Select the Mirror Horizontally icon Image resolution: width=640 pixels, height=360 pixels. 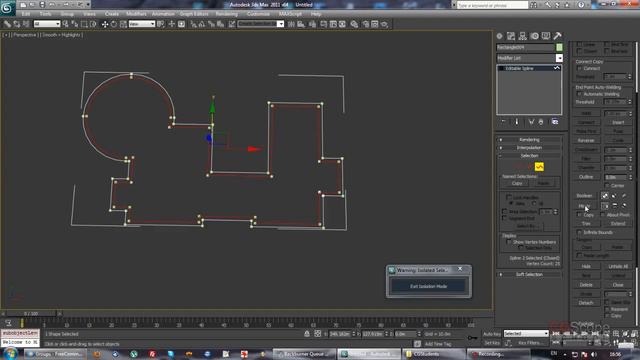tap(604, 206)
